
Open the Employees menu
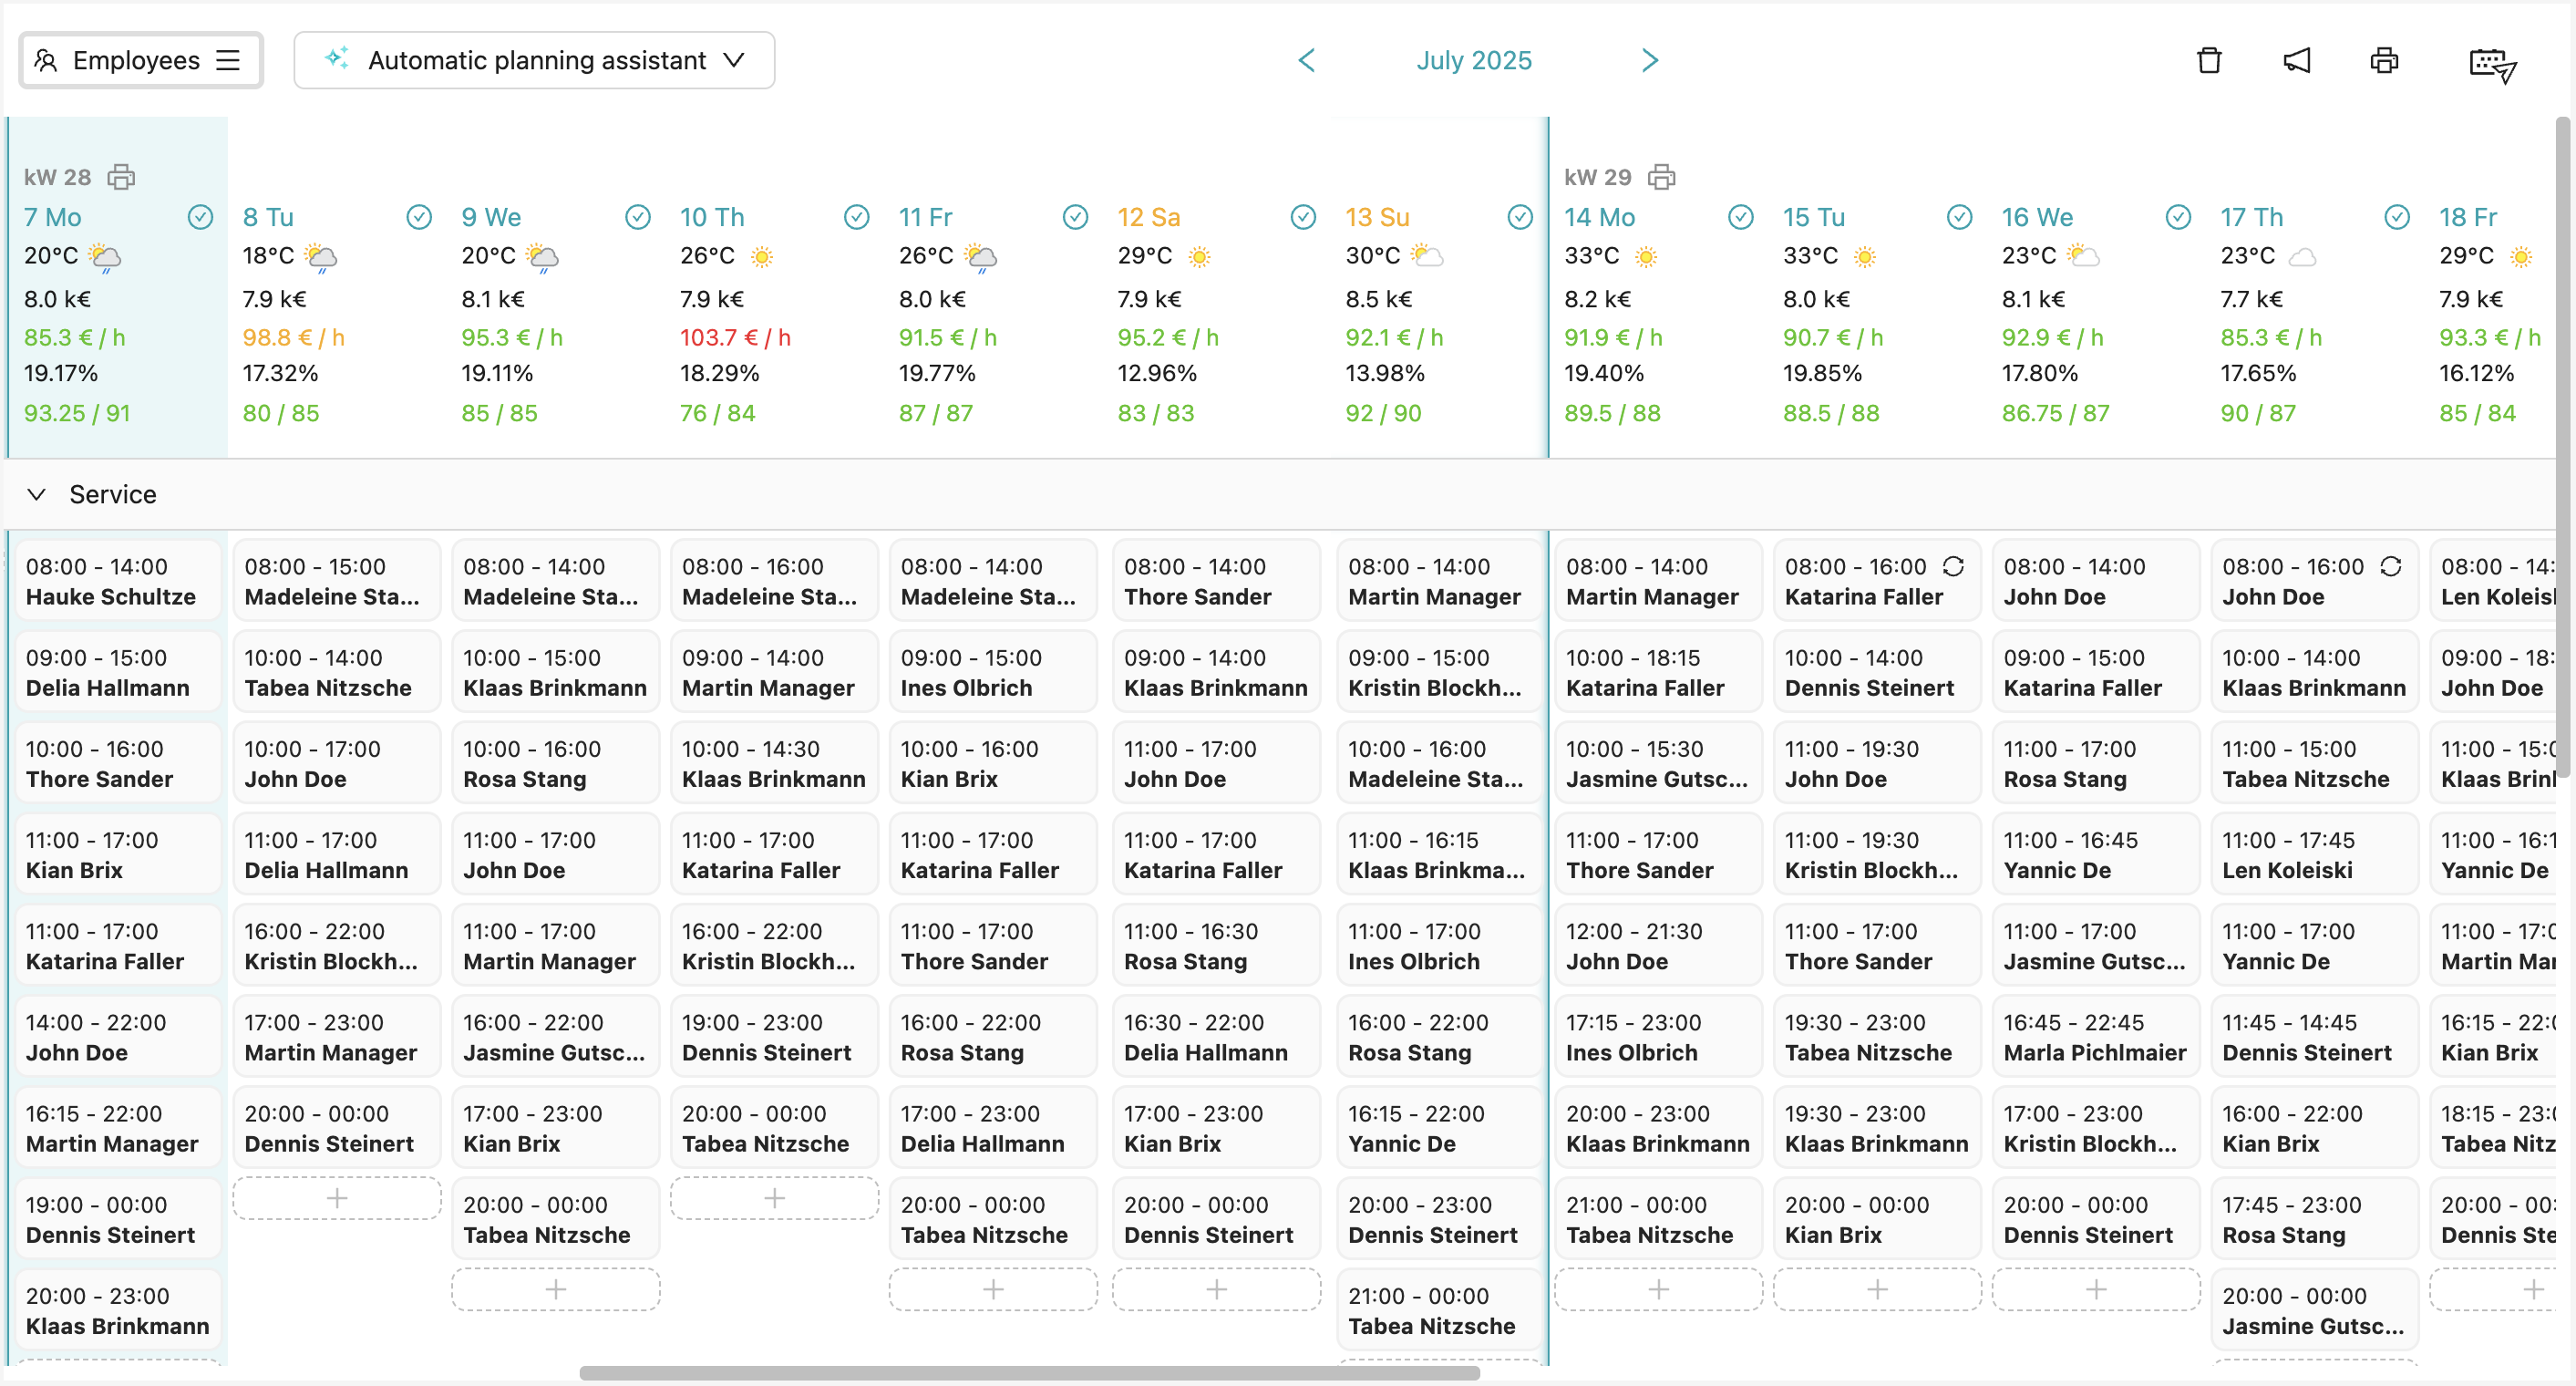tap(140, 60)
